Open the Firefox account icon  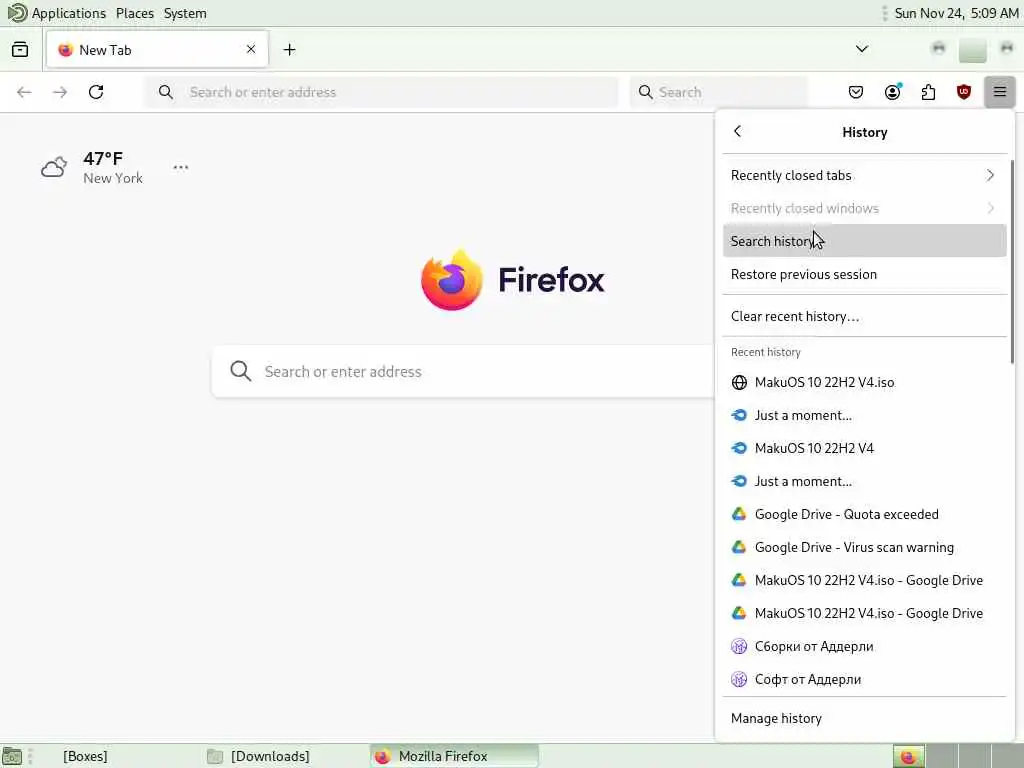coord(892,92)
